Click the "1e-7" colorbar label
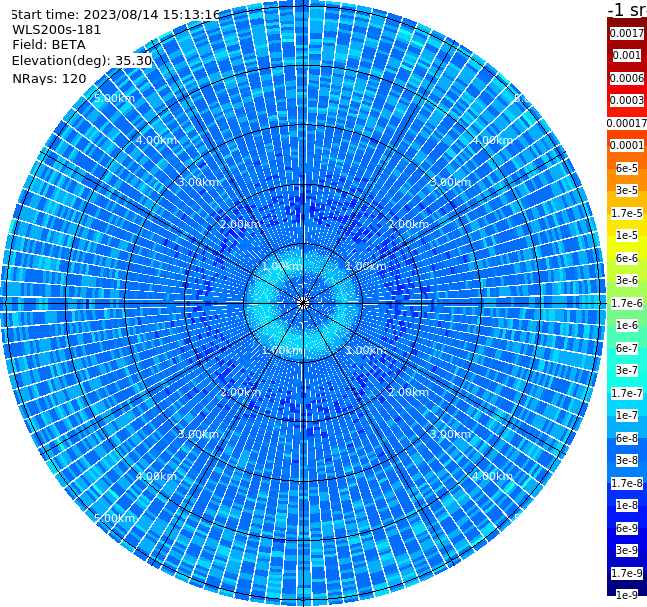This screenshot has width=647, height=607. pos(627,415)
